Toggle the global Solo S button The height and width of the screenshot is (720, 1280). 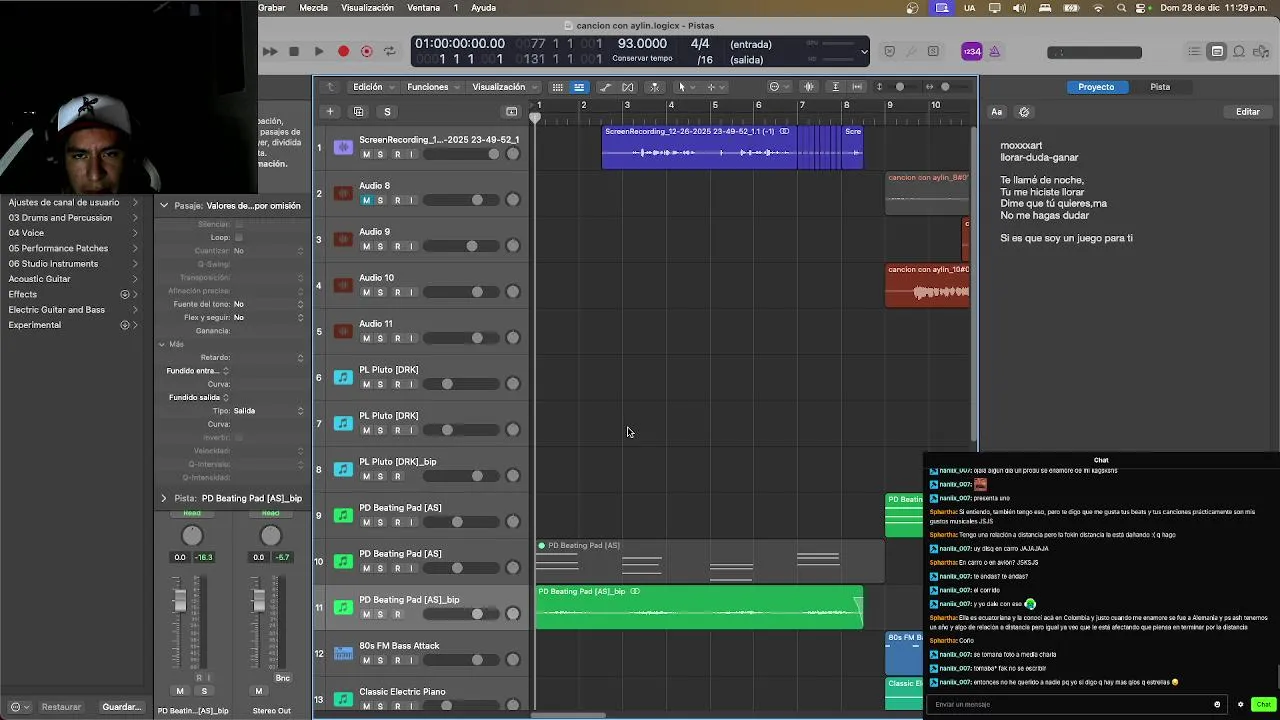[387, 111]
